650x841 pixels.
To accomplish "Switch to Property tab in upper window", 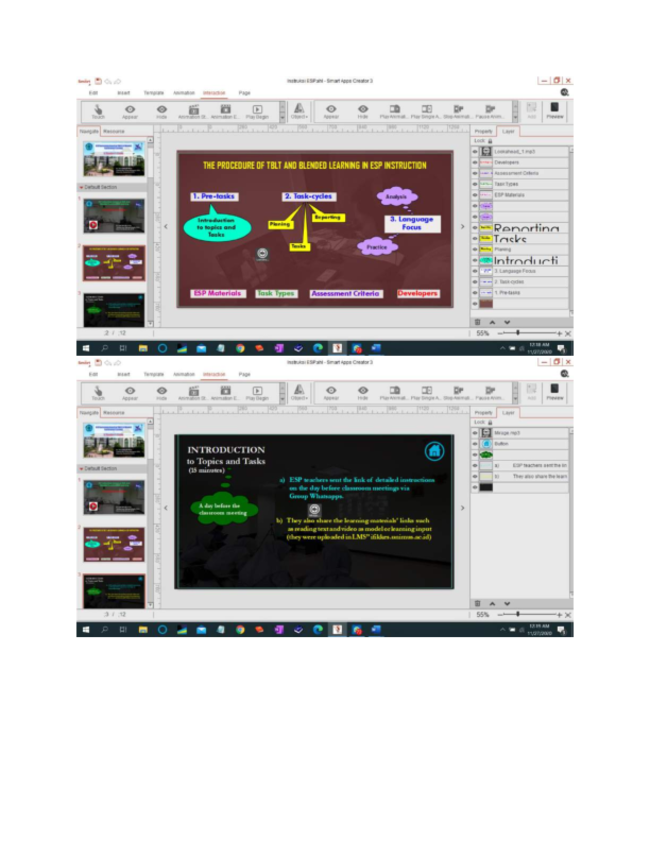I will click(483, 131).
